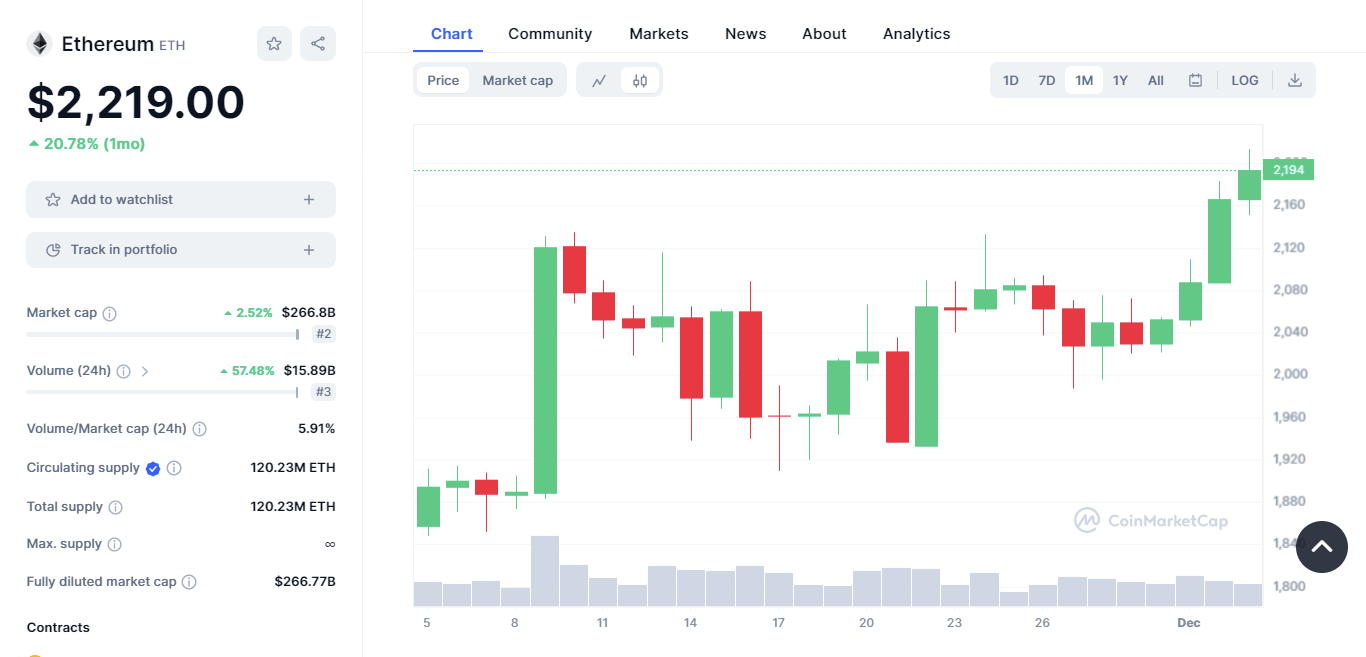Screen dimensions: 1366x657
Task: Click the 5.91% volume ratio value
Action: [x=317, y=429]
